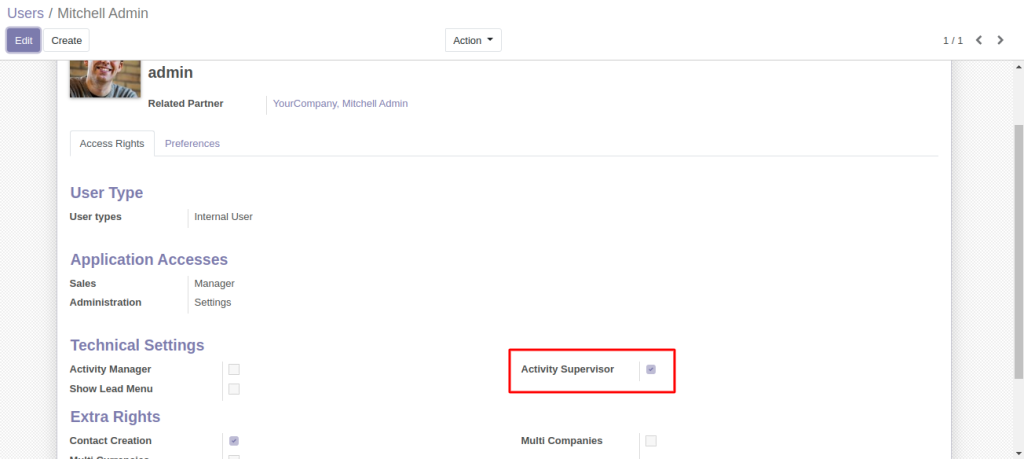Screen dimensions: 1024x459
Task: Click the 'User Type' heading
Action: pos(106,193)
